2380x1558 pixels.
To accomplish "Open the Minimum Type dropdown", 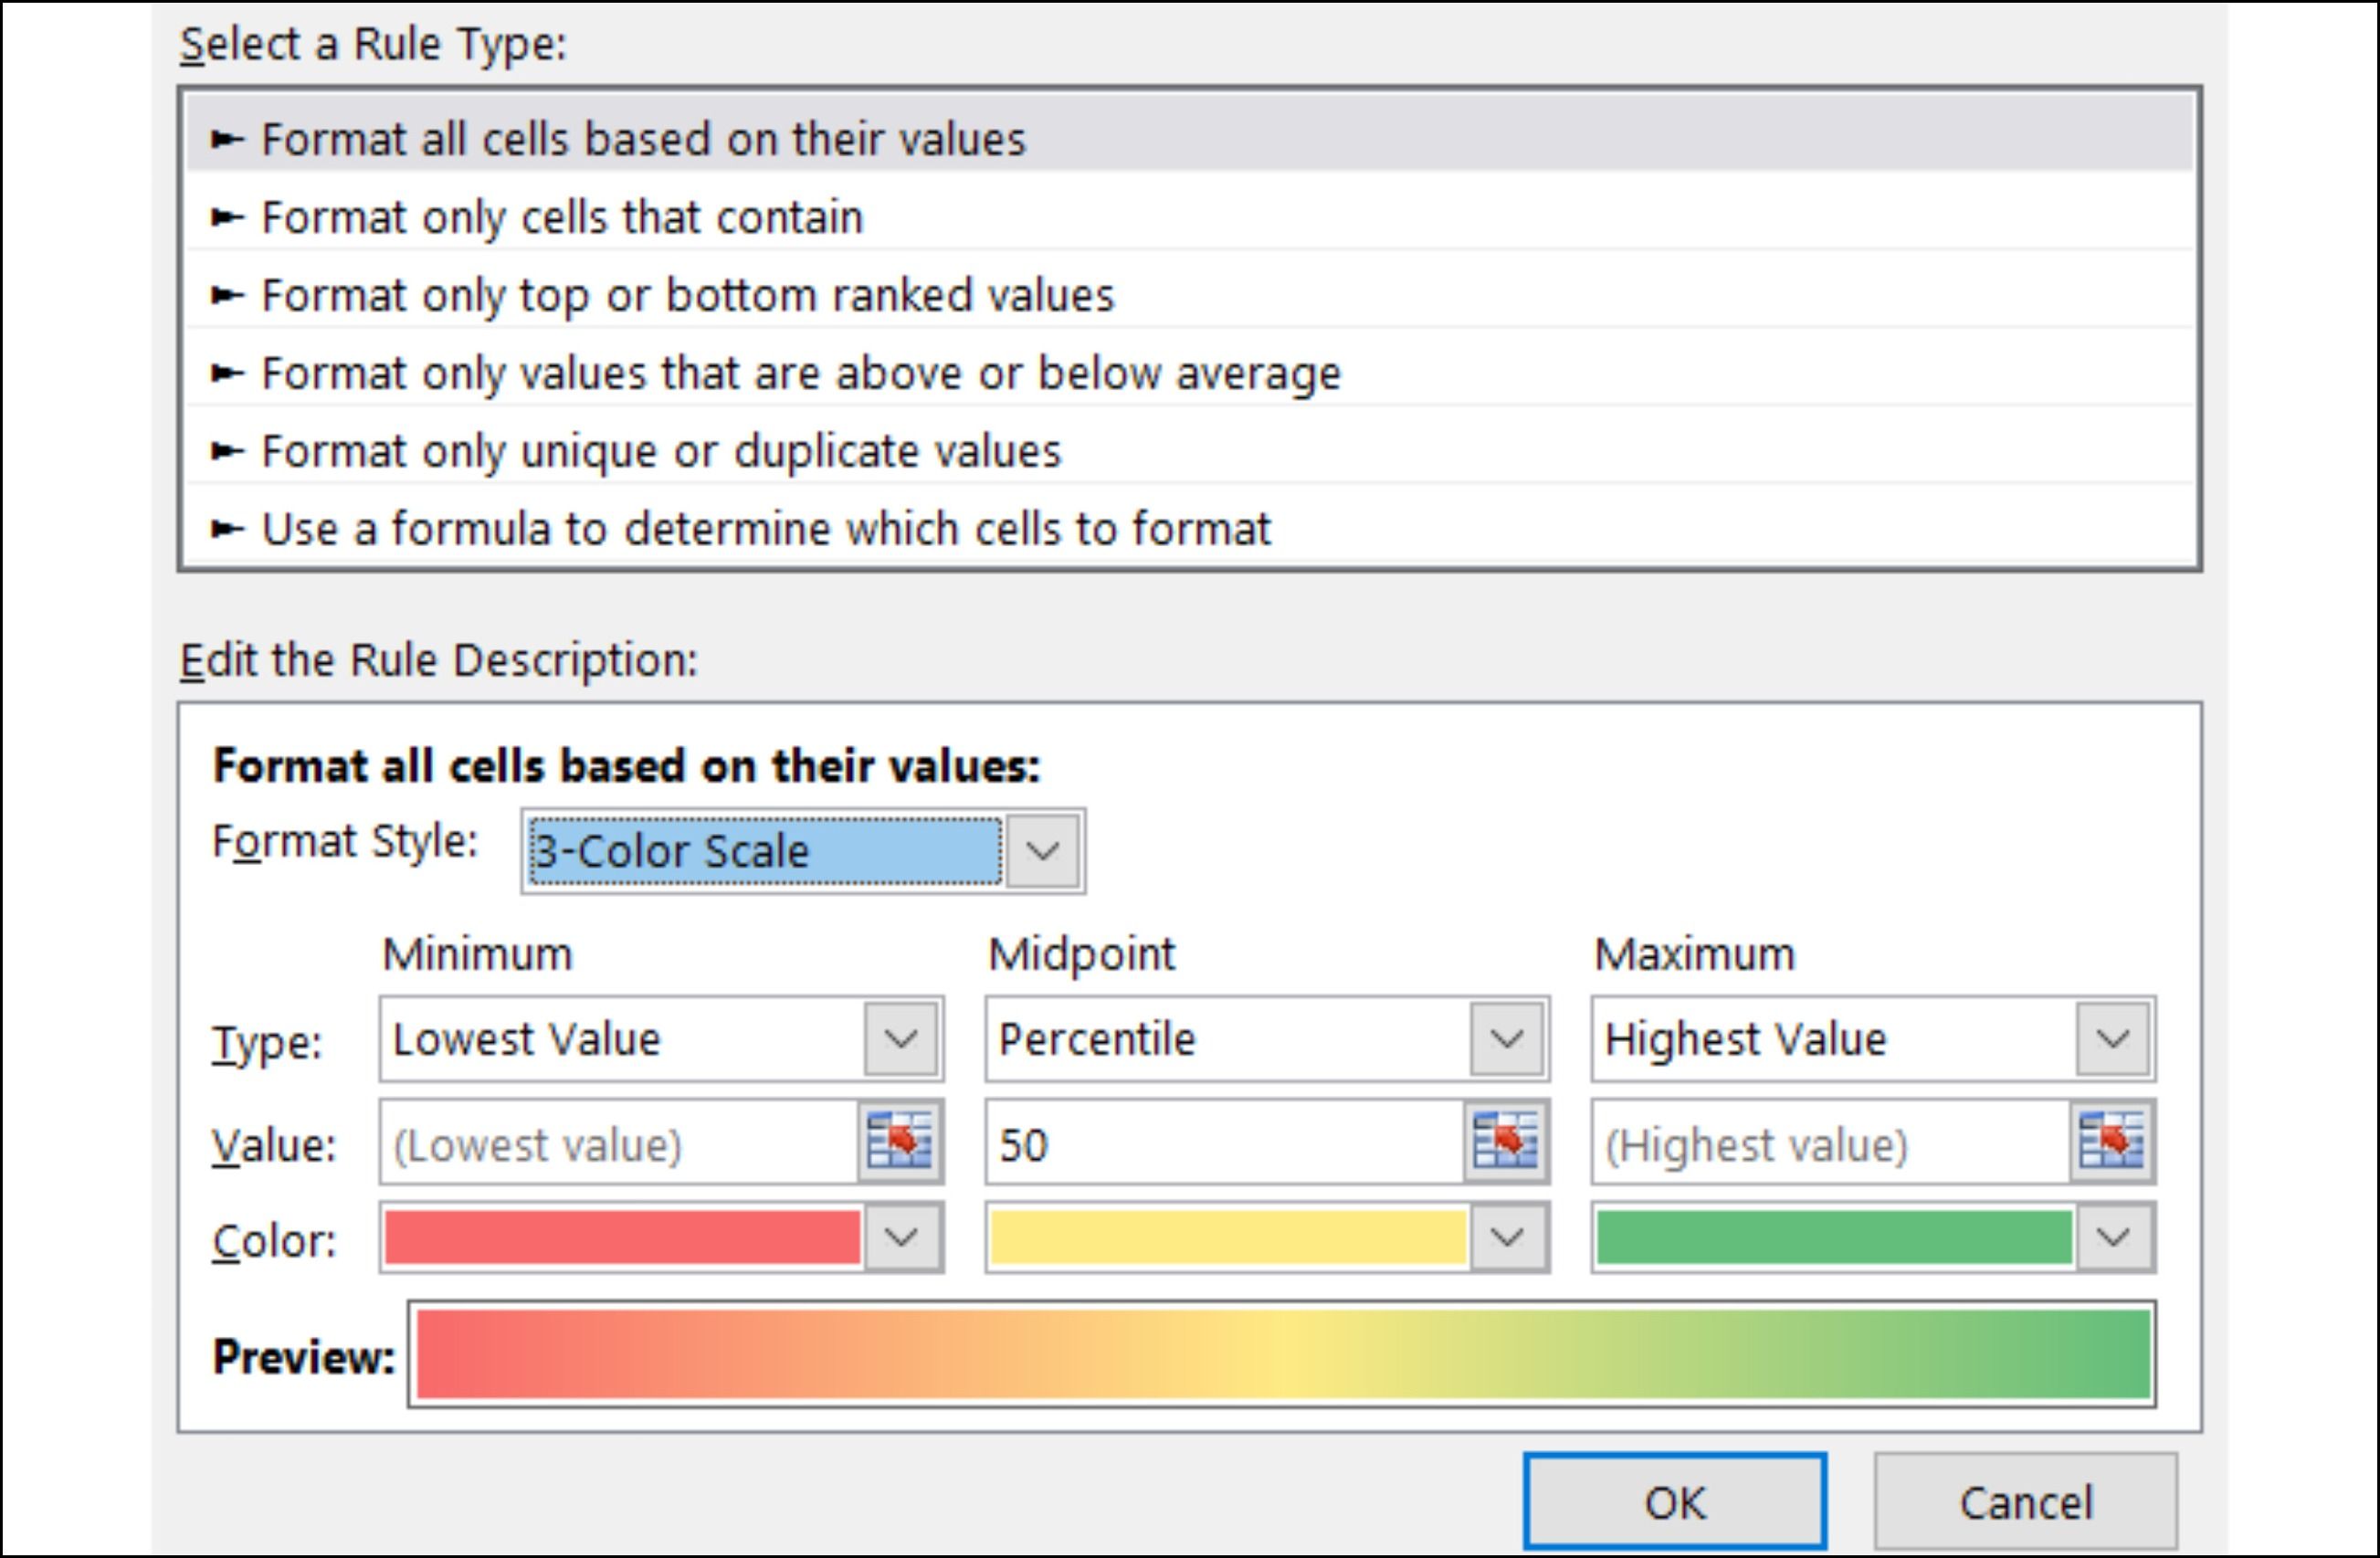I will coord(901,1039).
